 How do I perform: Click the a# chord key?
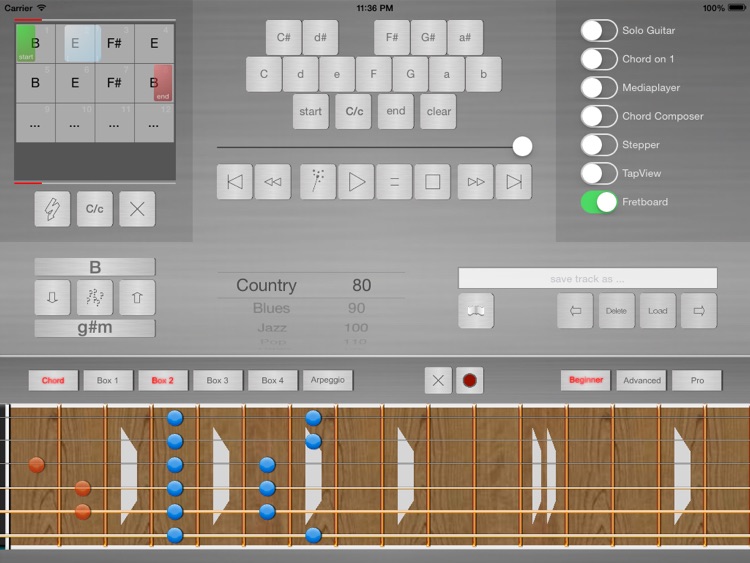point(465,37)
